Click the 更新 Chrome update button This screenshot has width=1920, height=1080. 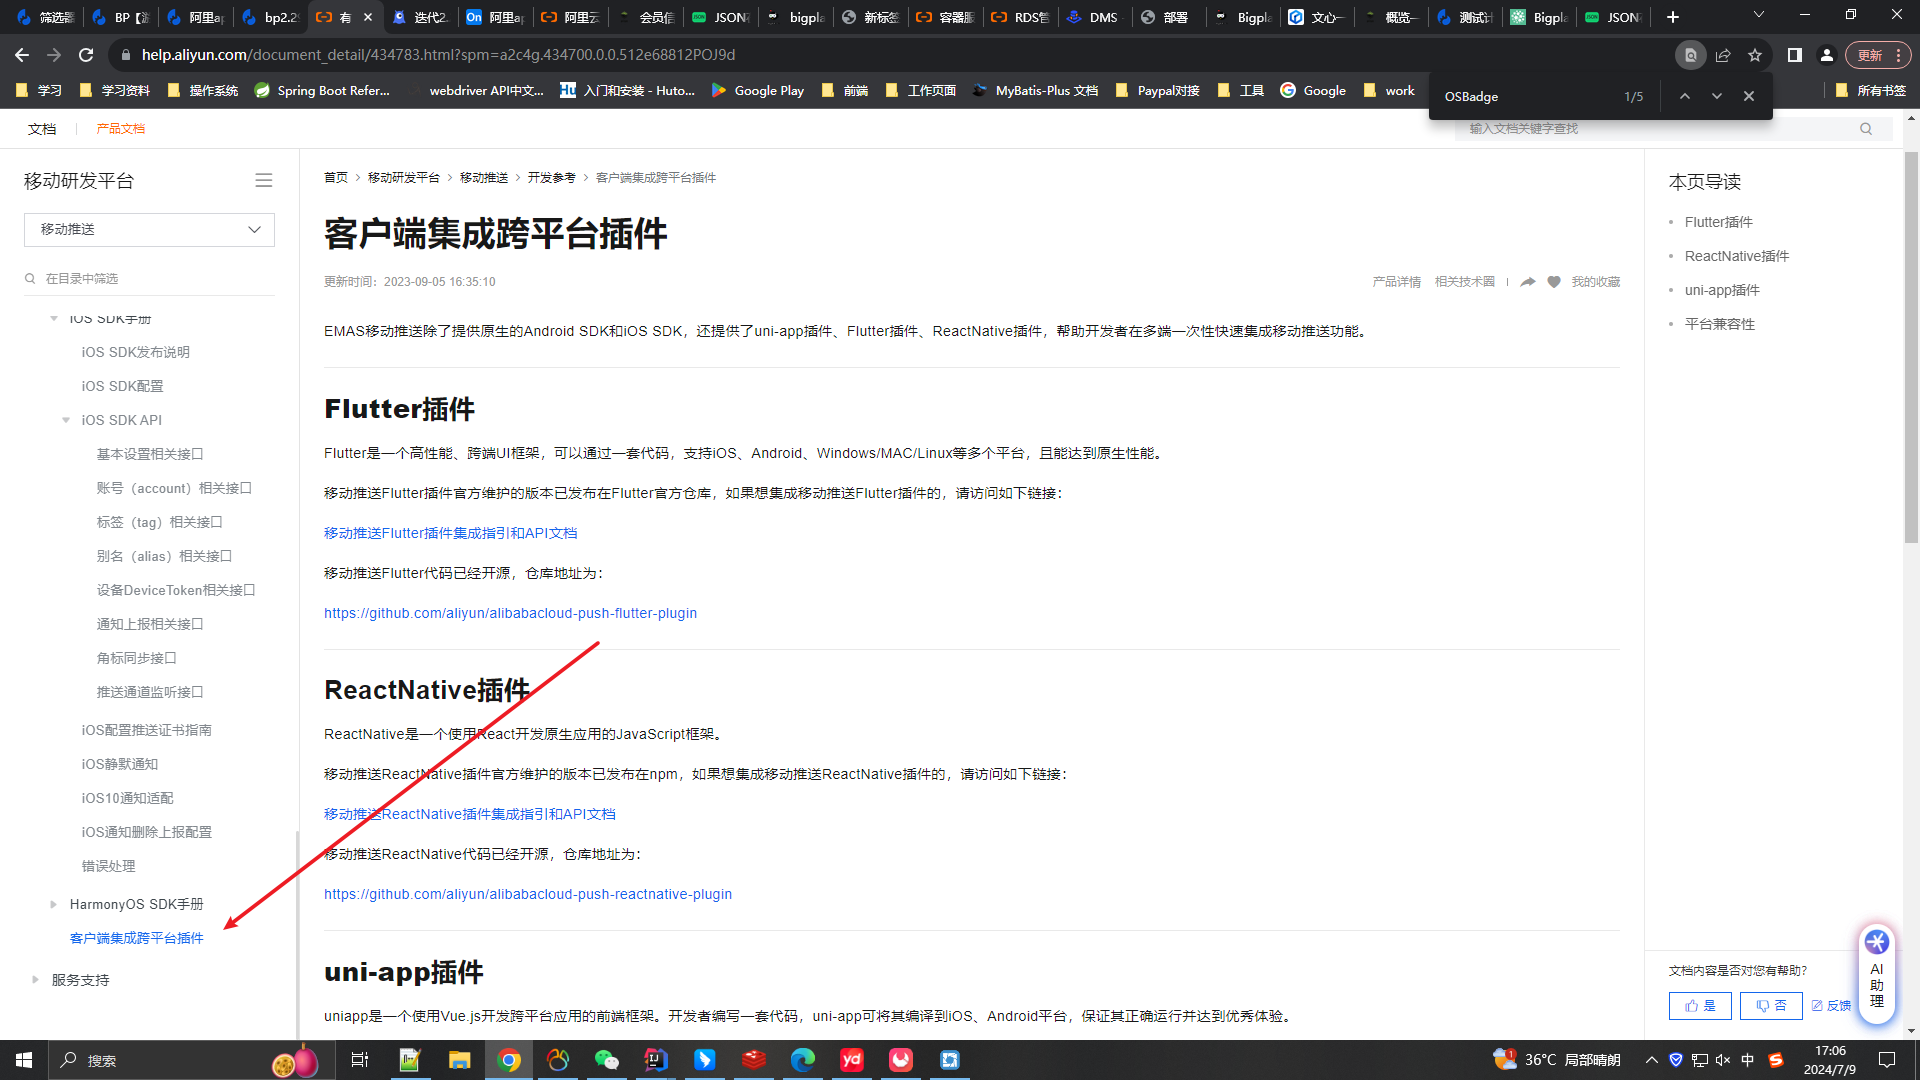[1870, 55]
